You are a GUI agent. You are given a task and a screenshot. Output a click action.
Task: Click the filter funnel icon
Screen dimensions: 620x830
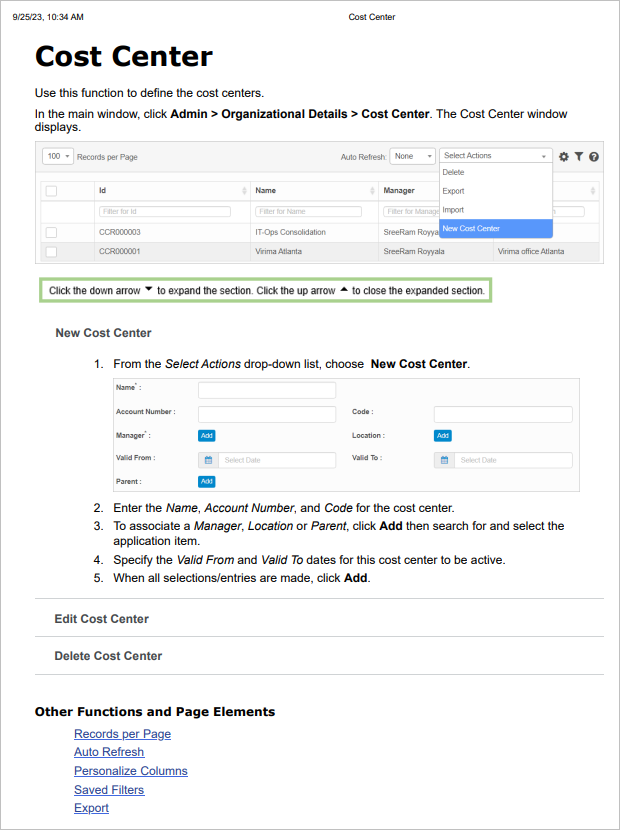pos(579,157)
